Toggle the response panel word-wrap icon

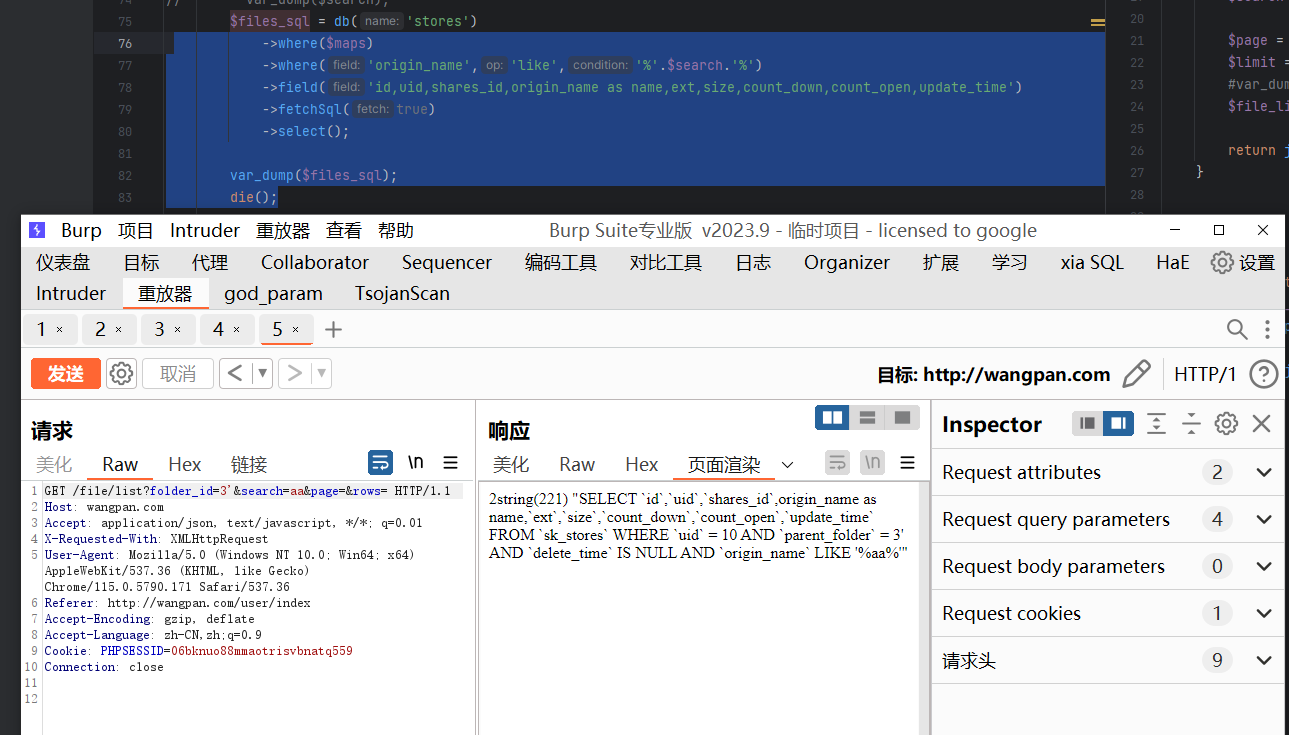coord(837,462)
